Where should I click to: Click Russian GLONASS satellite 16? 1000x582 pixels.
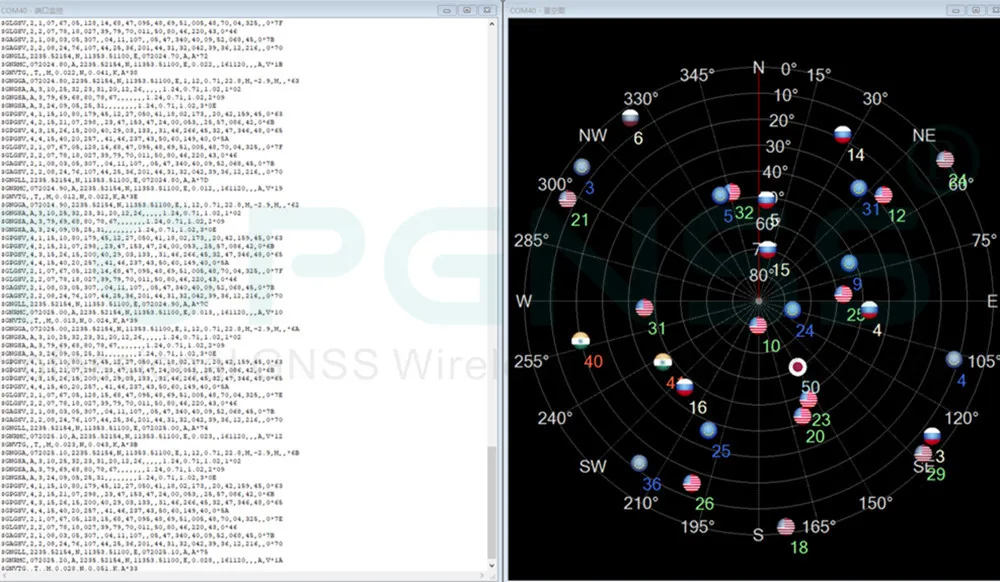[685, 387]
